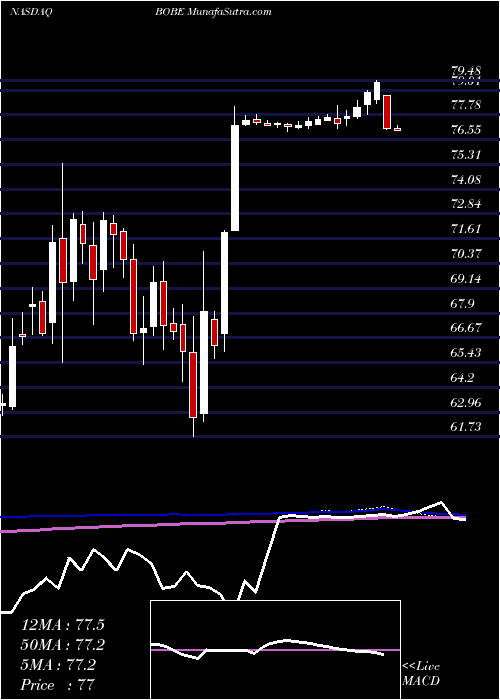This screenshot has width=500, height=700.
Task: Click the 50MA : 77.2 value
Action: tap(62, 645)
